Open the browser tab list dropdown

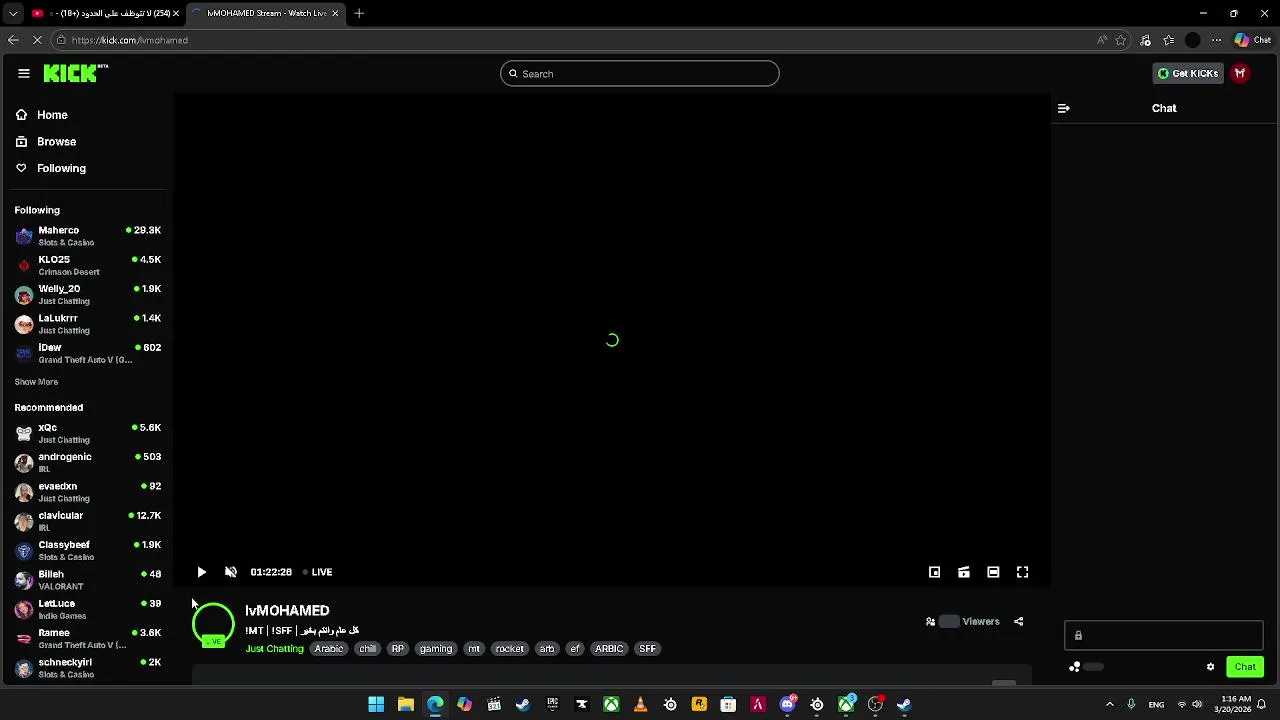[x=13, y=13]
